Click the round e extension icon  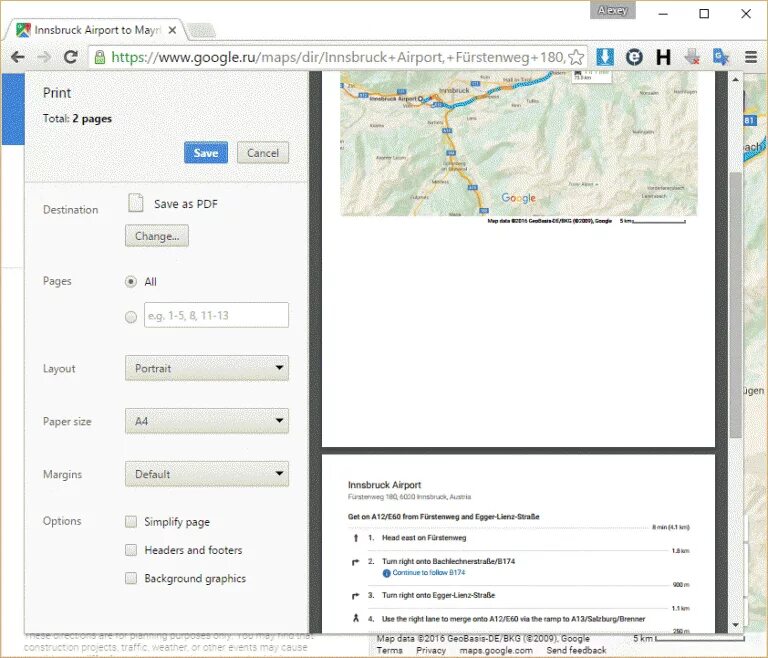coord(634,57)
